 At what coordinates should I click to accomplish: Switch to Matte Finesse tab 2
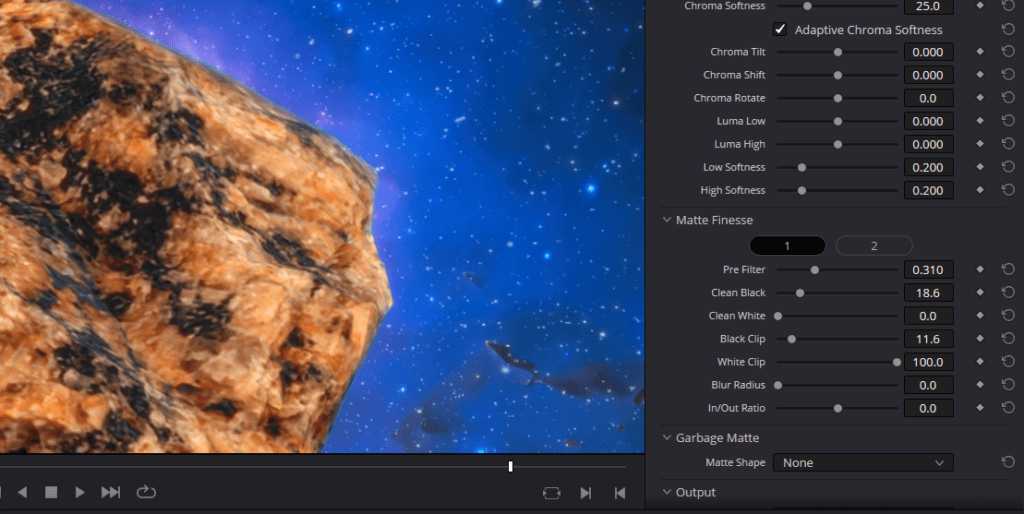pos(874,246)
